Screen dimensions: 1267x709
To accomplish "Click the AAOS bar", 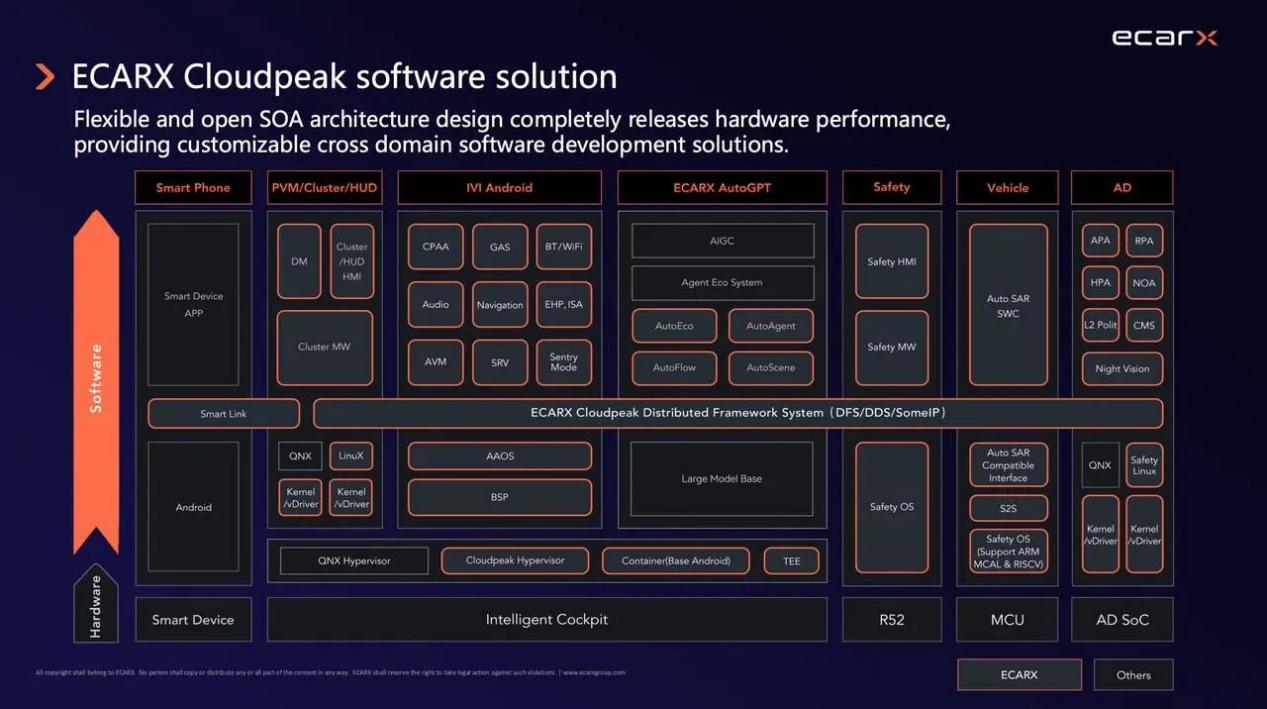I will click(x=500, y=456).
